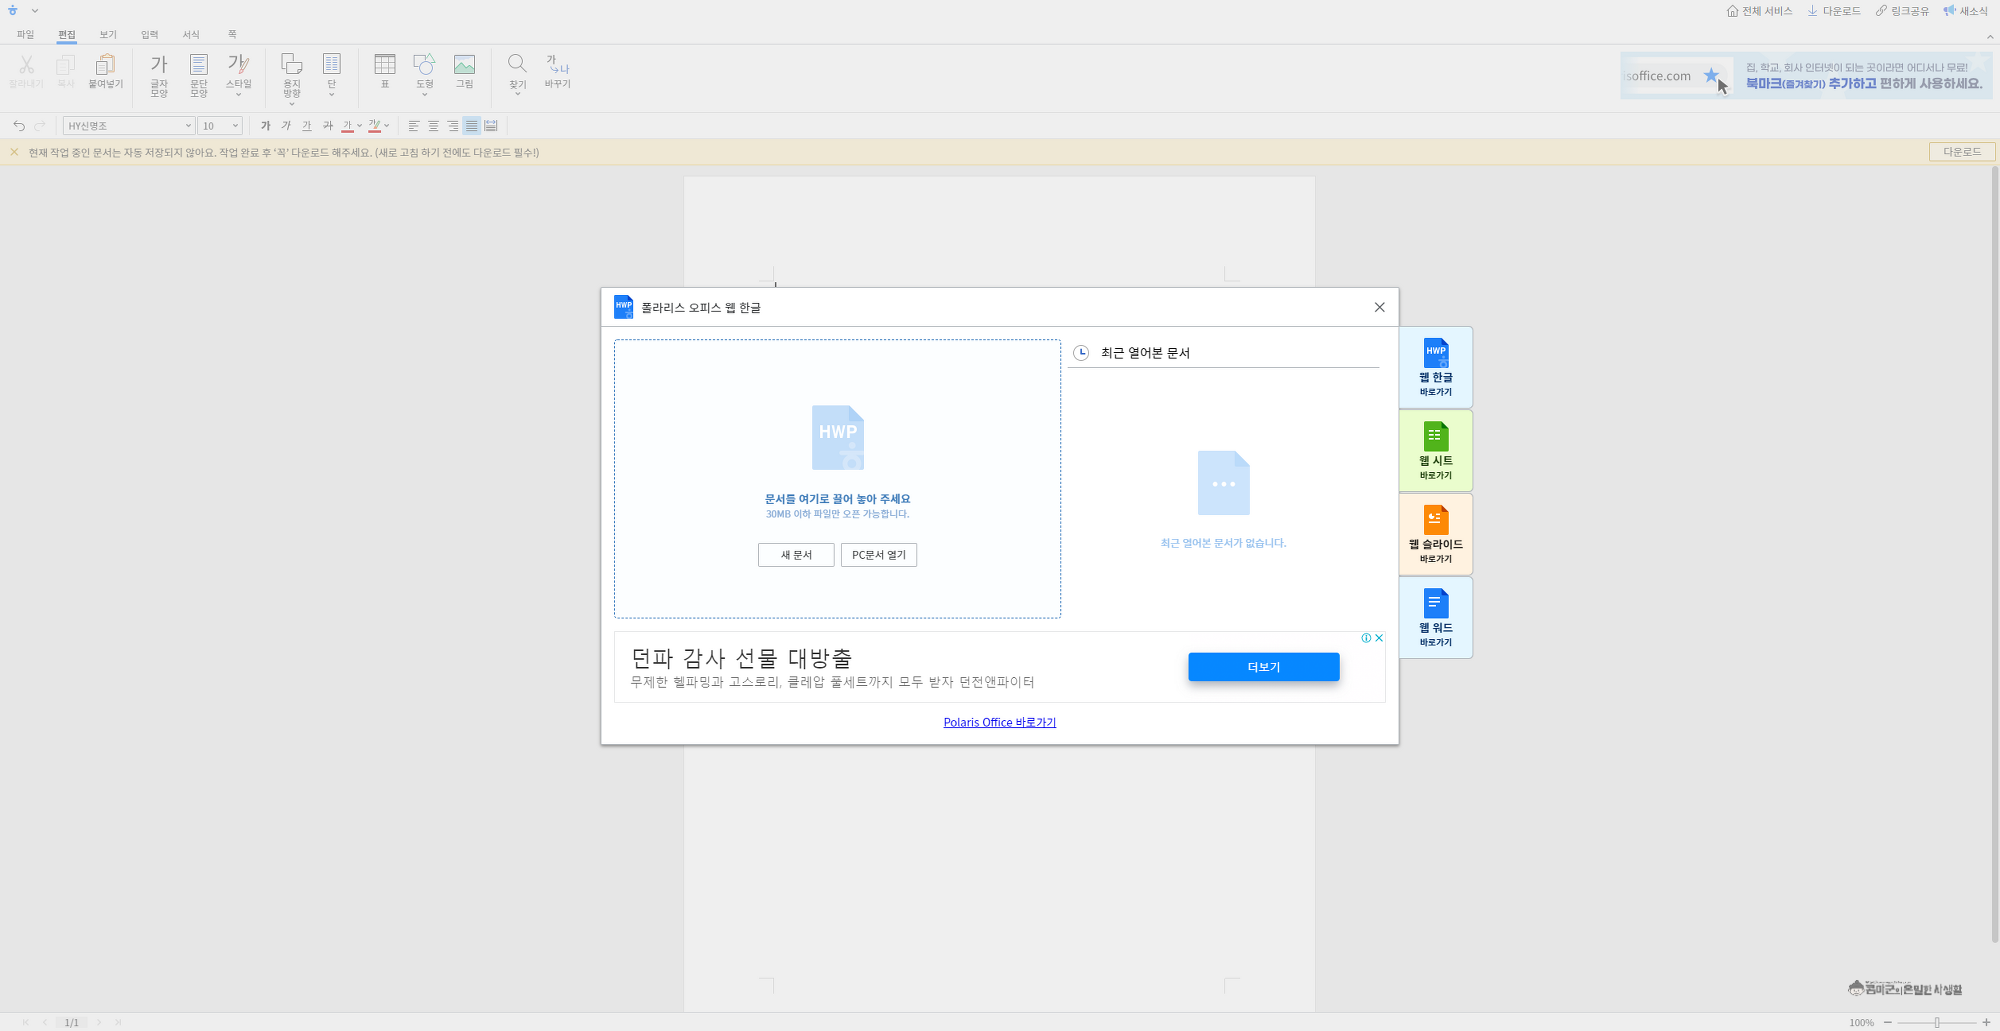Click the vertical scrollbar on right edge

pyautogui.click(x=1994, y=555)
